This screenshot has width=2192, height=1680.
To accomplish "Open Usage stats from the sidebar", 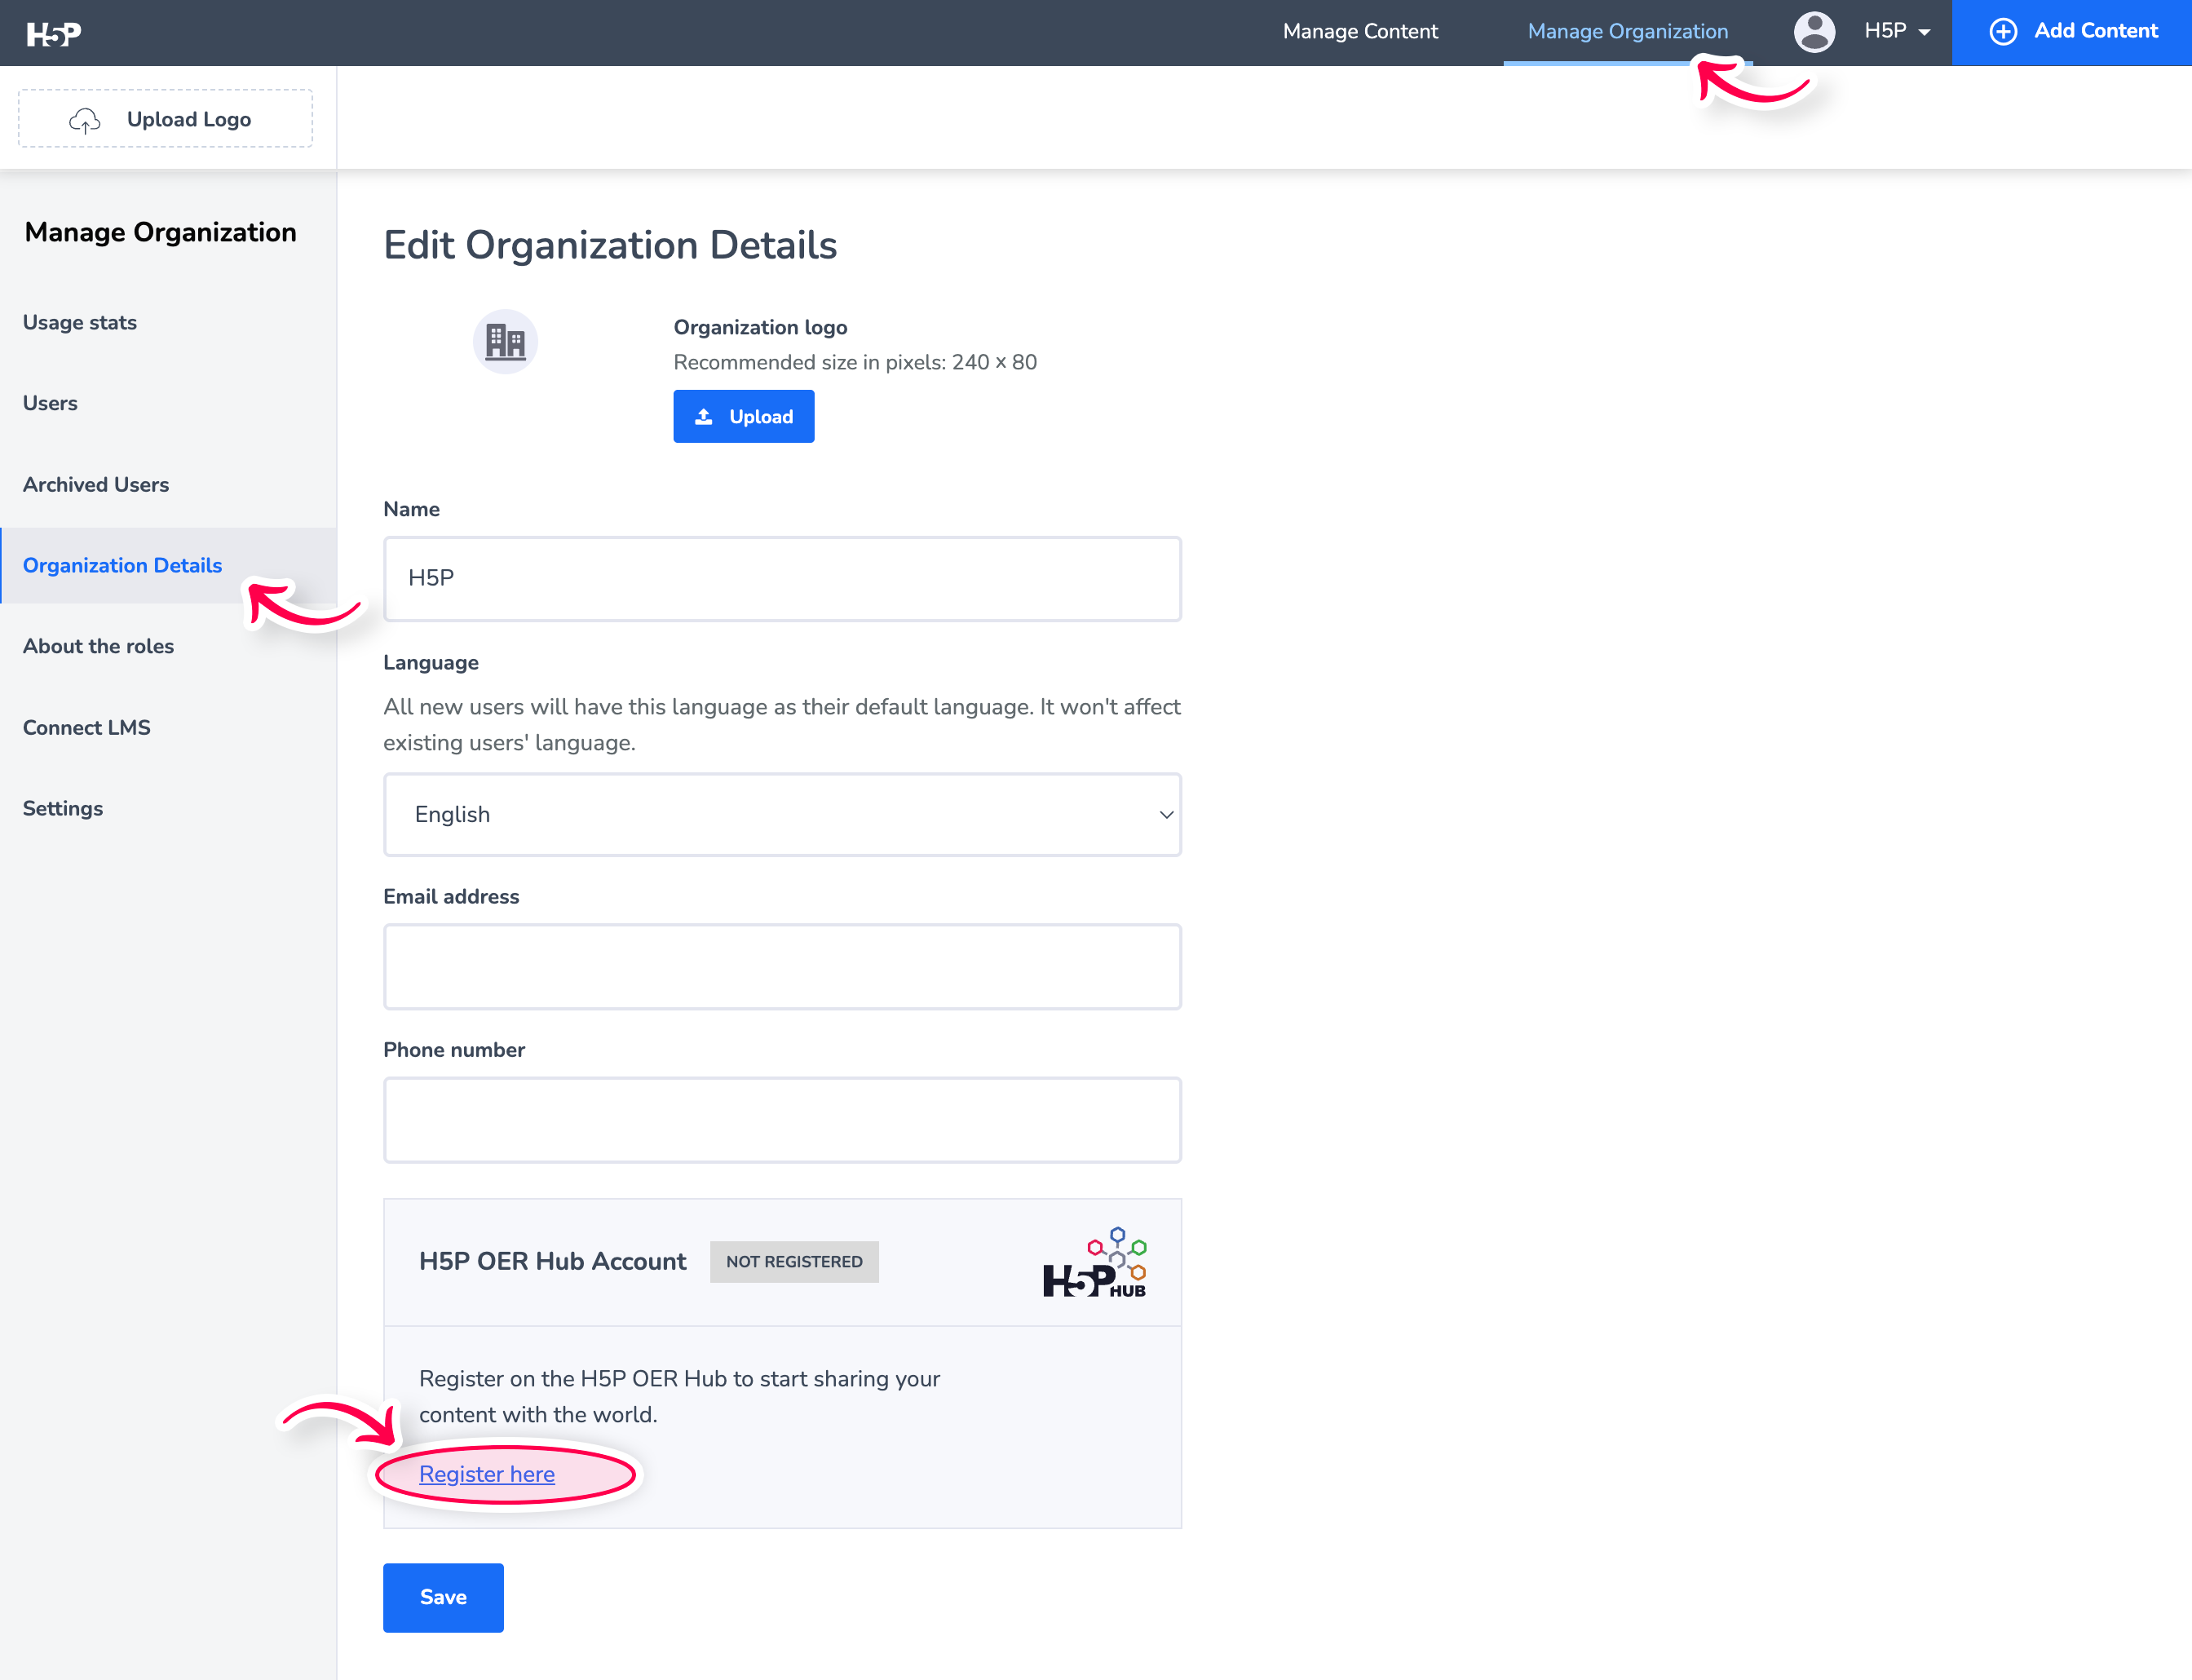I will click(x=80, y=322).
